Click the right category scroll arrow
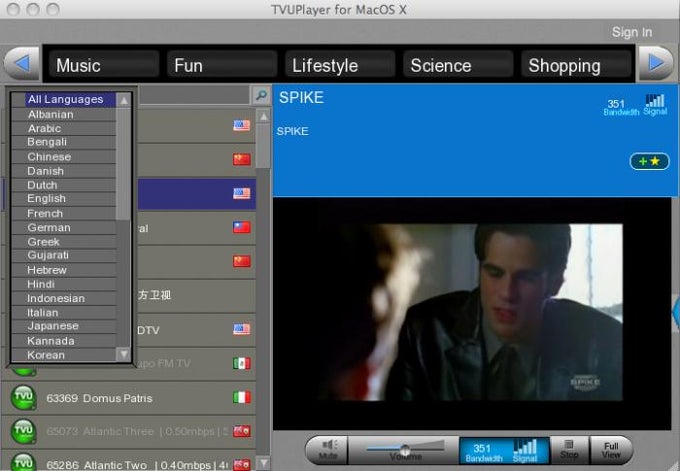The height and width of the screenshot is (471, 680). click(x=656, y=64)
